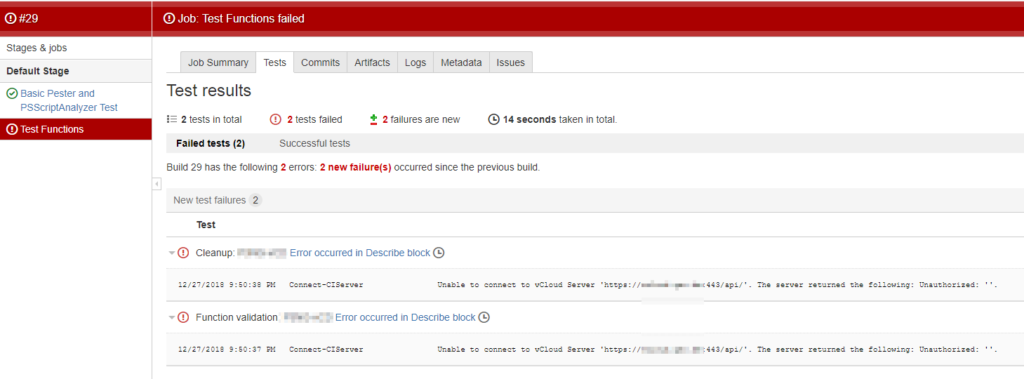Screen dimensions: 1024x379
Task: Click the clock history icon on Function validation row
Action: point(484,318)
